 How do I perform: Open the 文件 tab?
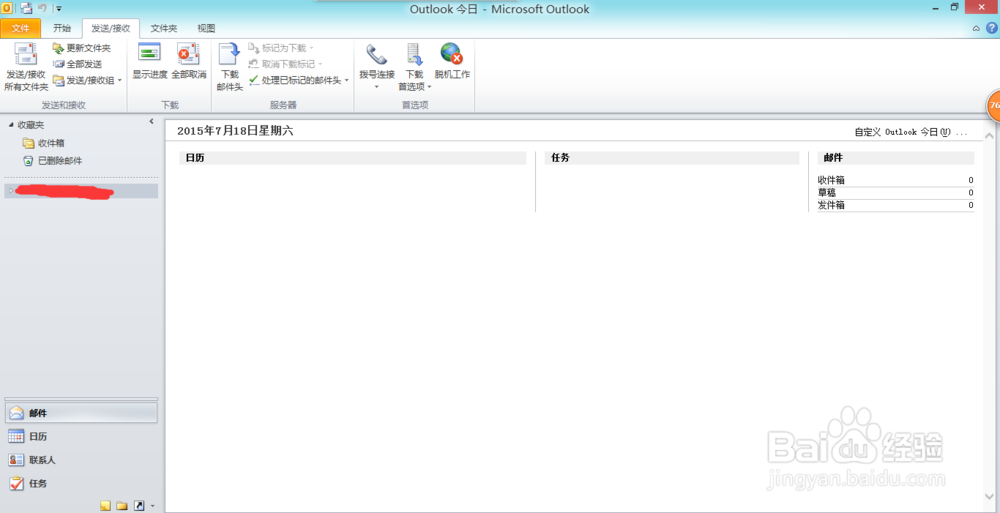coord(20,28)
